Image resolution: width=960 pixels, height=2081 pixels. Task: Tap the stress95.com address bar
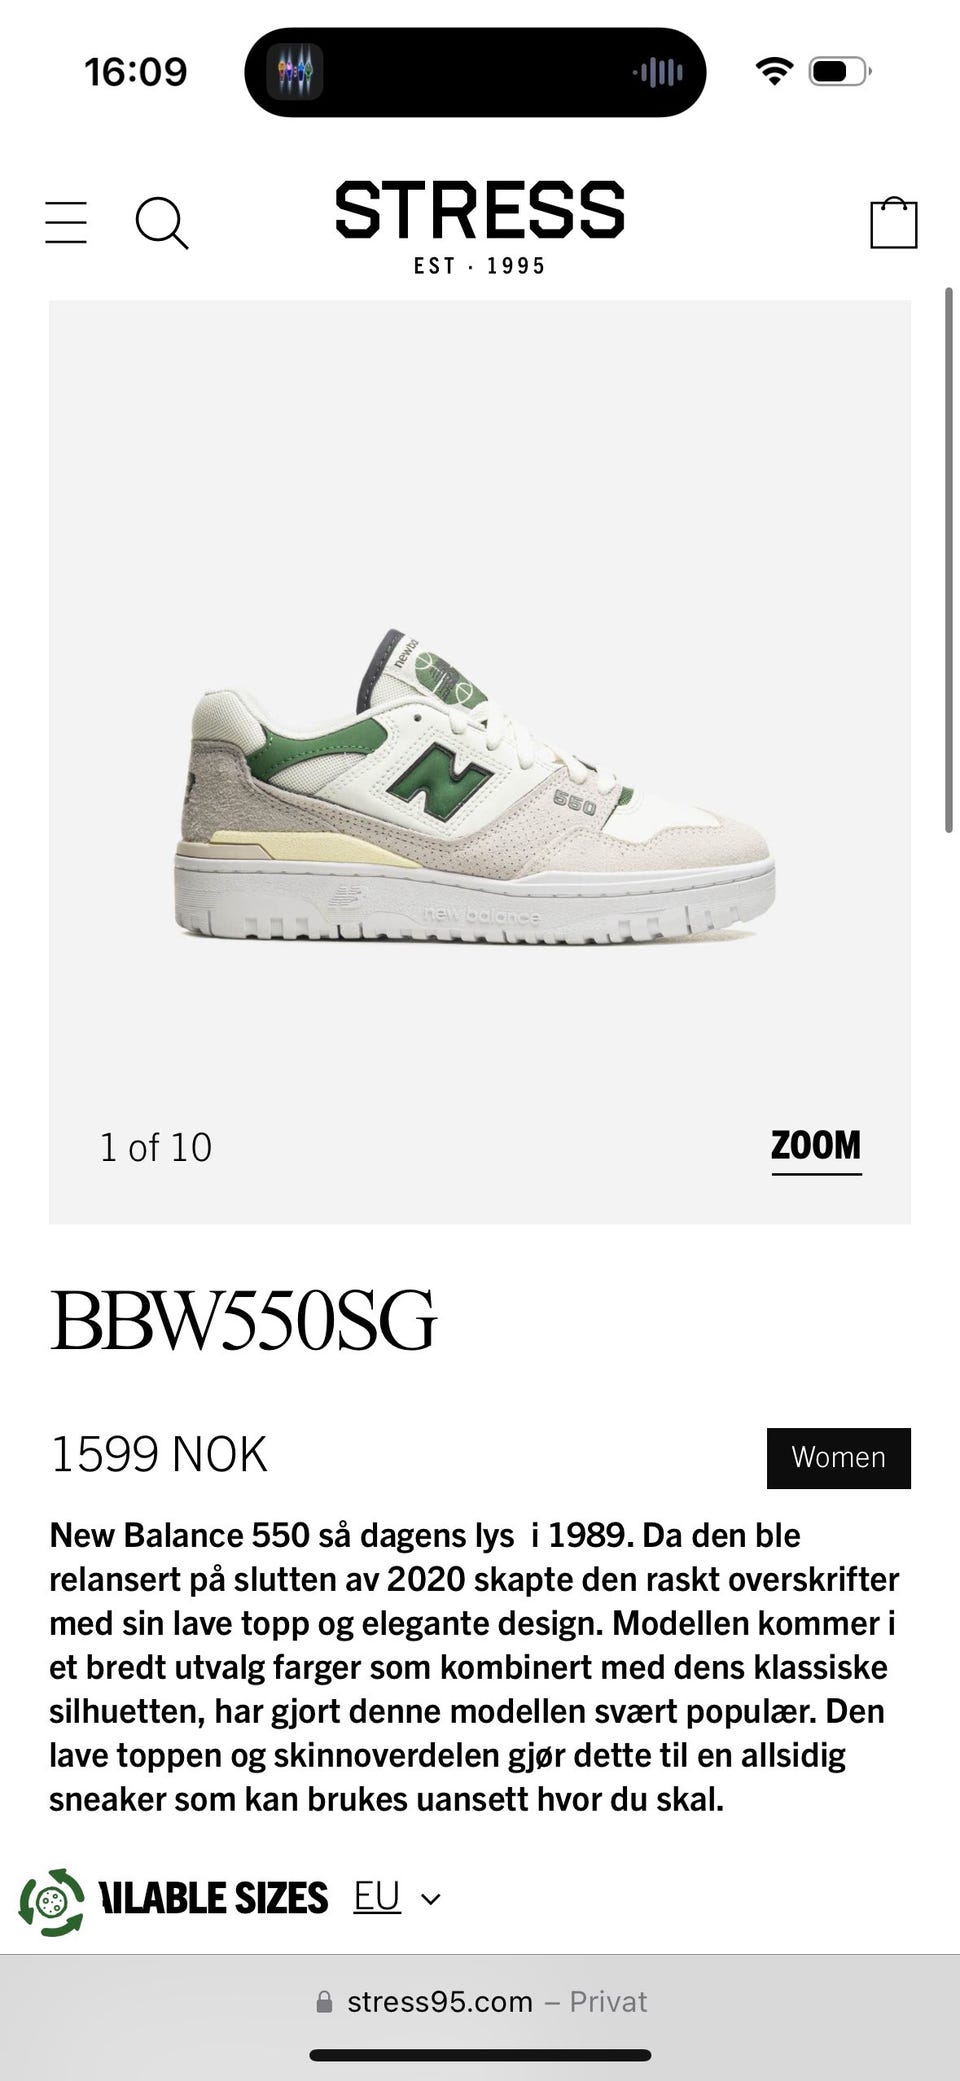(x=480, y=2001)
